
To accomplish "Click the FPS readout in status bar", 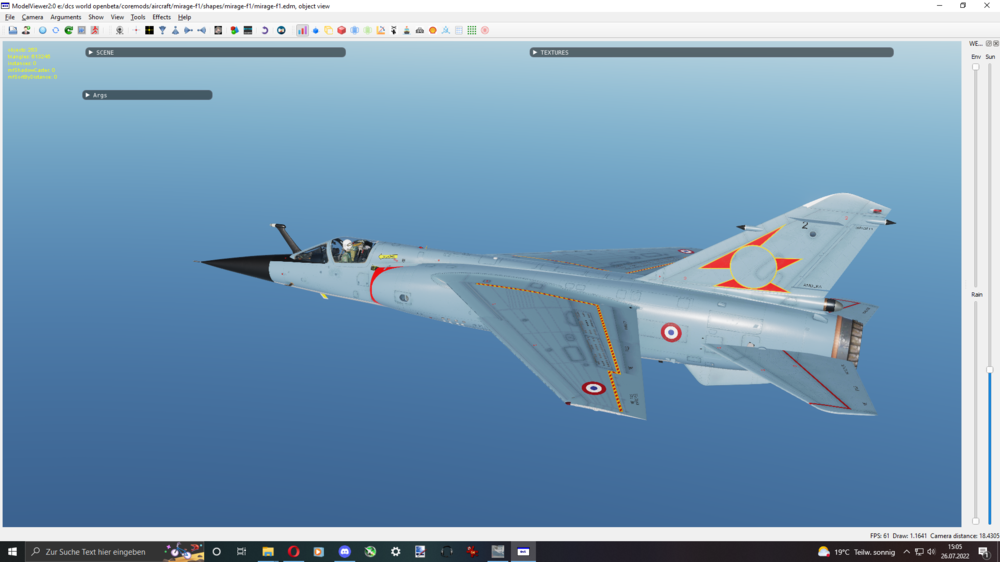I will point(879,536).
